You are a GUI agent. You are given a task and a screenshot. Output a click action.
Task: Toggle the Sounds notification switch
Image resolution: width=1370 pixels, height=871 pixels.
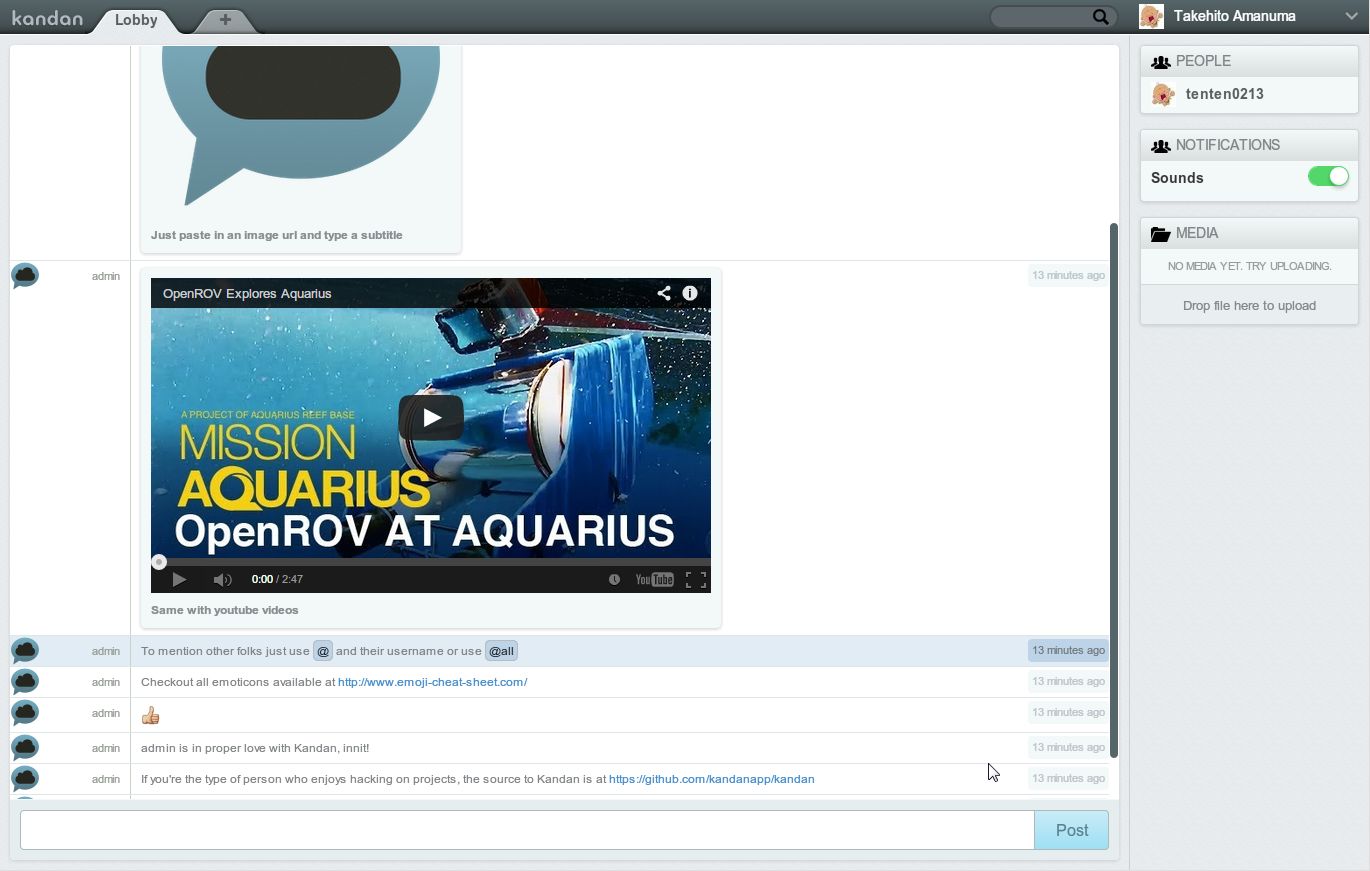click(x=1328, y=177)
